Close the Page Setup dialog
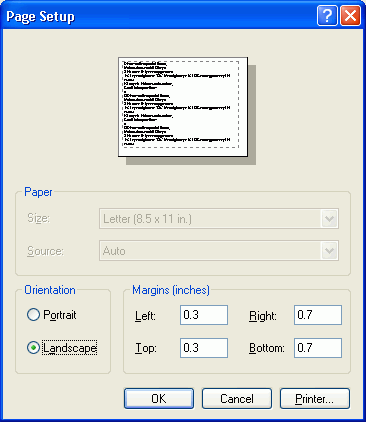 350,16
